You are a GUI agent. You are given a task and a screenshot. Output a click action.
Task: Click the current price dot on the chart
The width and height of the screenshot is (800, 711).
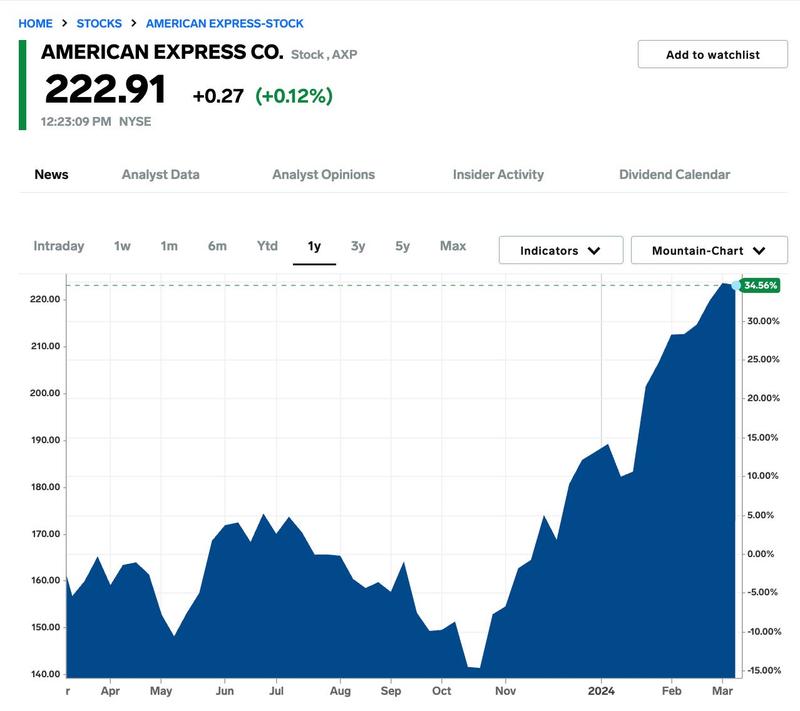point(736,286)
